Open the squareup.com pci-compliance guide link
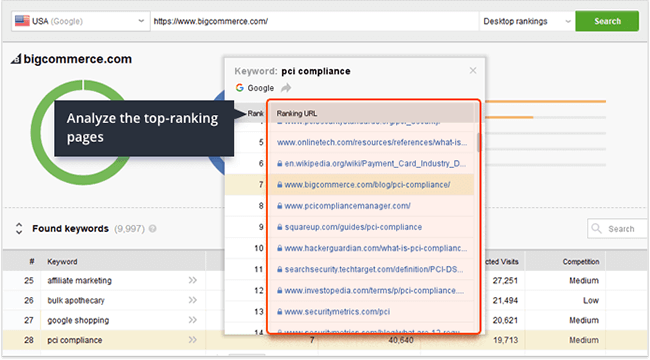Image resolution: width=650 pixels, height=360 pixels. click(x=353, y=227)
